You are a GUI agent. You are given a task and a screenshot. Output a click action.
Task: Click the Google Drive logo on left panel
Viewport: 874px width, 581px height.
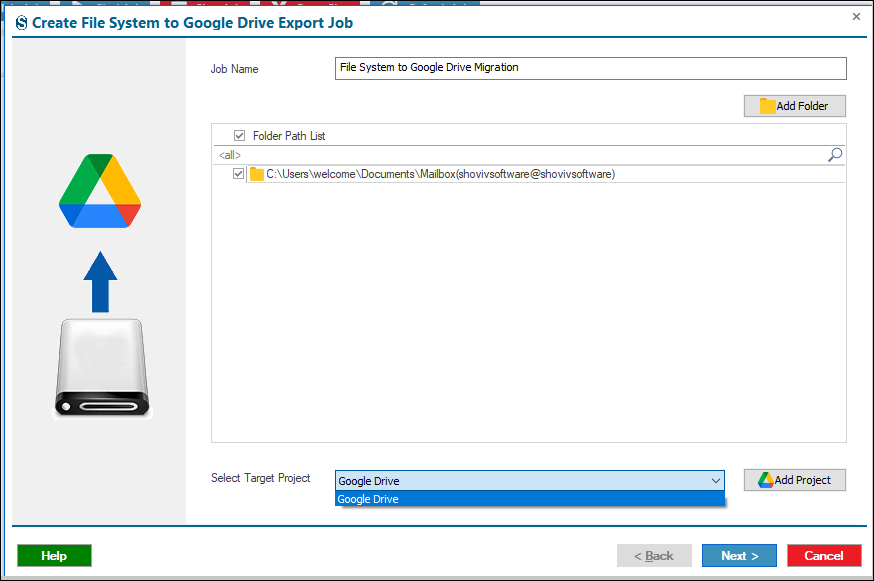[x=100, y=191]
